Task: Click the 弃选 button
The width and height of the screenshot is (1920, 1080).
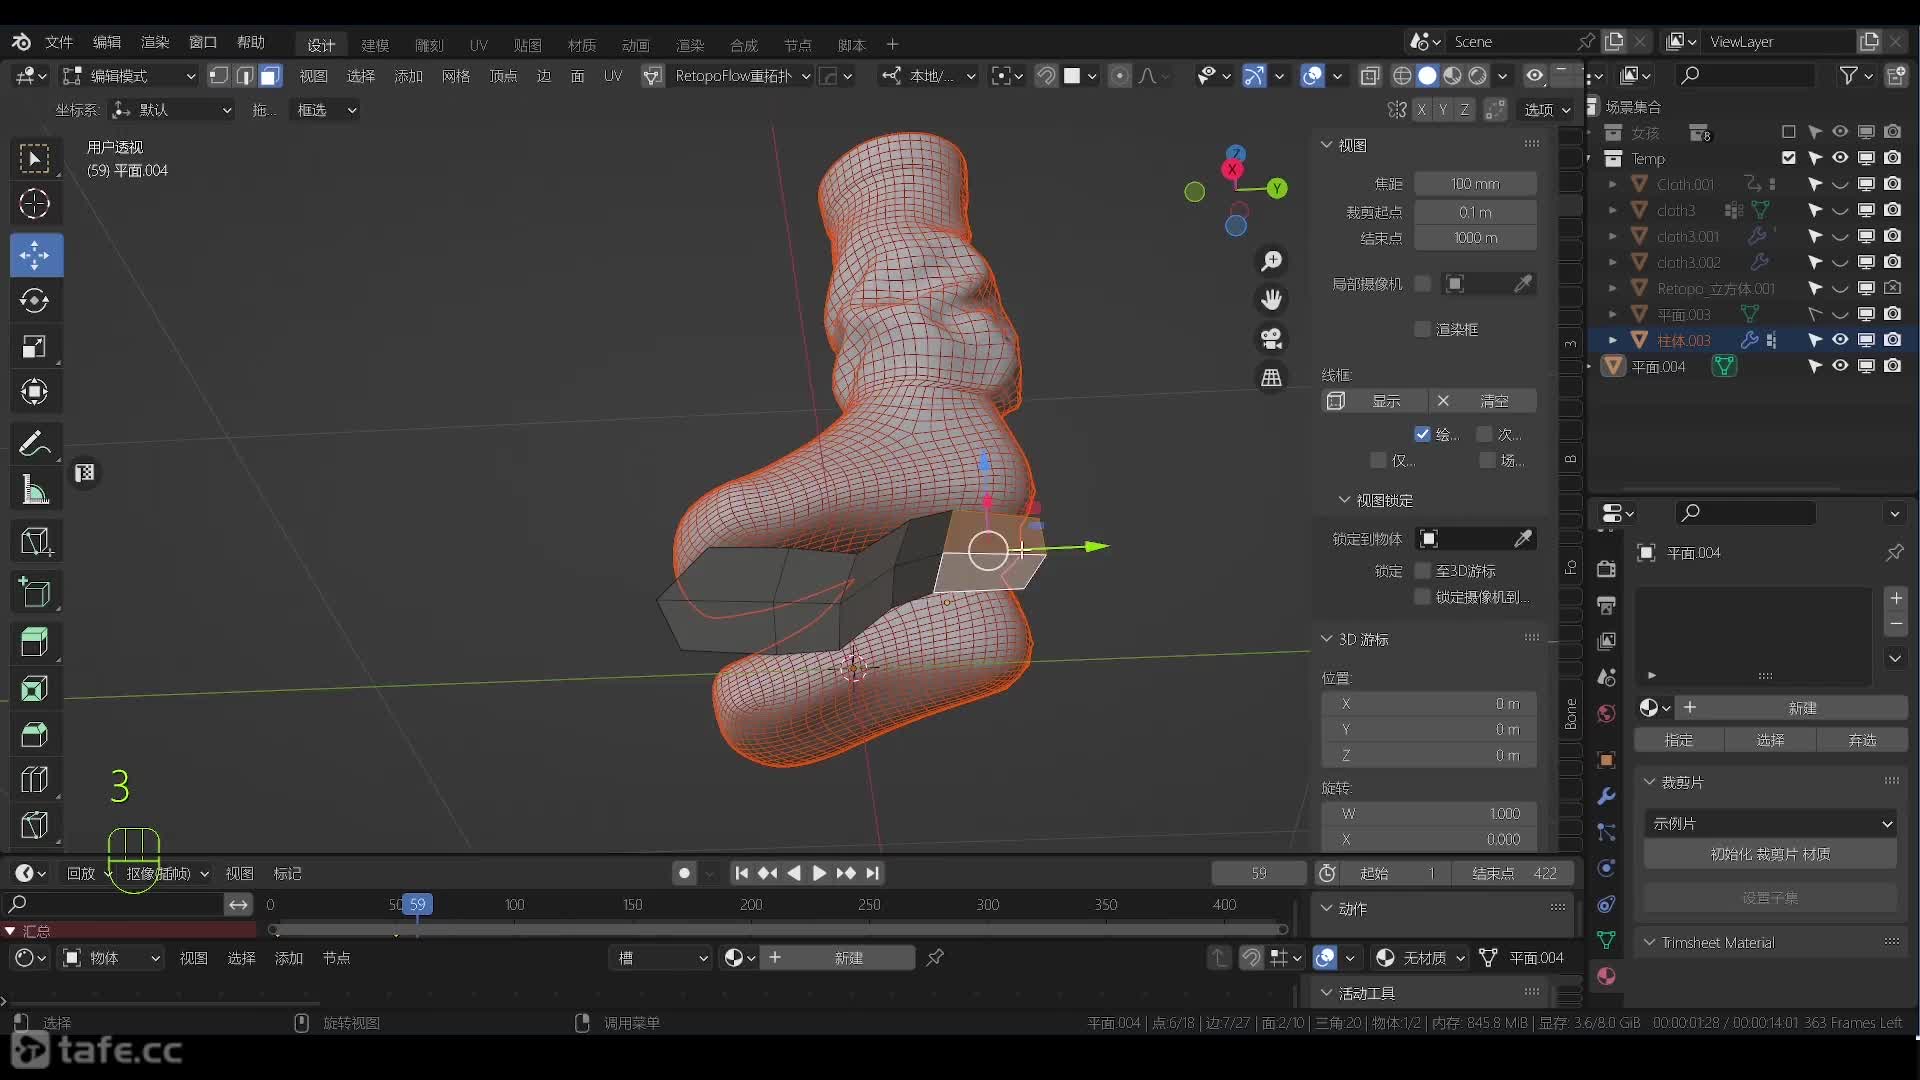Action: [1862, 740]
